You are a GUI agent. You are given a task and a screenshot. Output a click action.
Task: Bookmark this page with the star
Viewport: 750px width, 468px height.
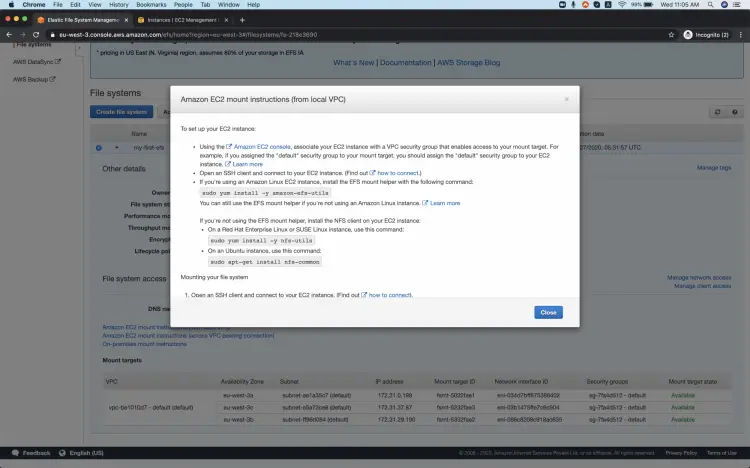tap(671, 35)
